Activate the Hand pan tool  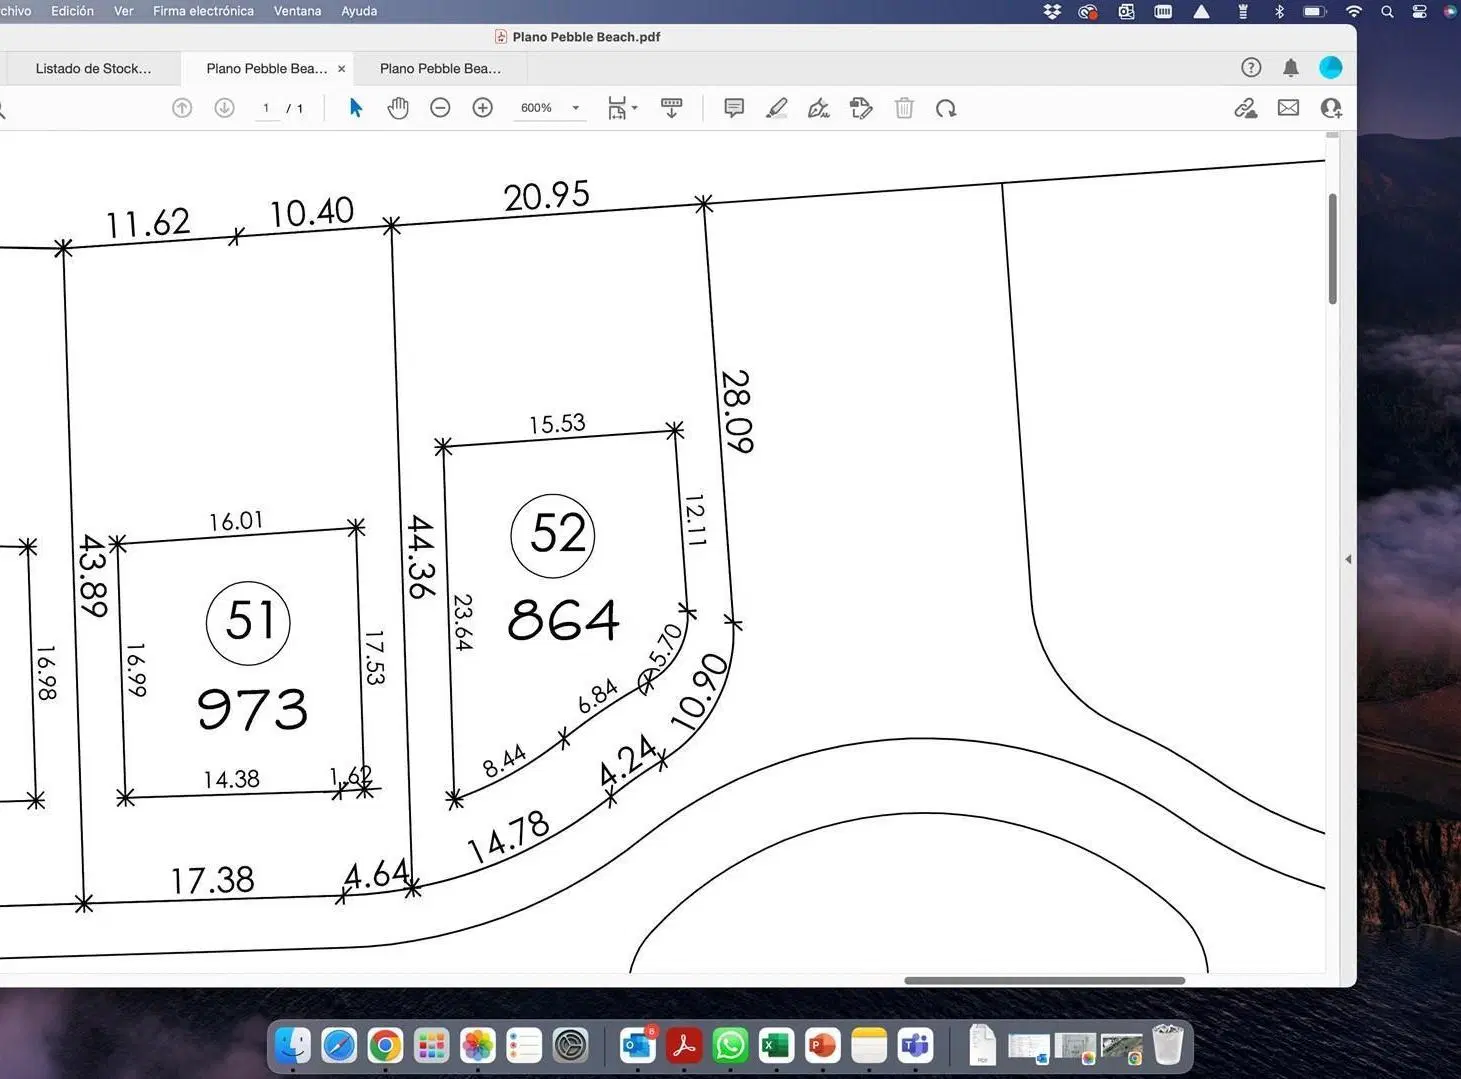tap(398, 108)
